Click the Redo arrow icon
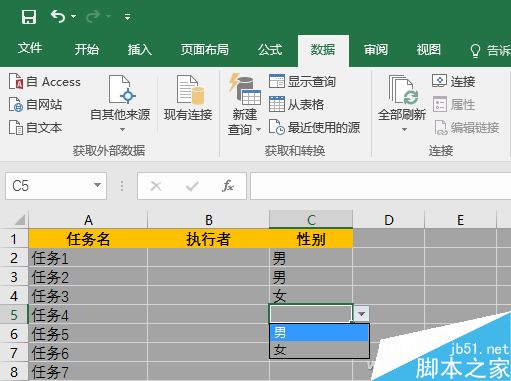This screenshot has width=511, height=381. [x=93, y=16]
